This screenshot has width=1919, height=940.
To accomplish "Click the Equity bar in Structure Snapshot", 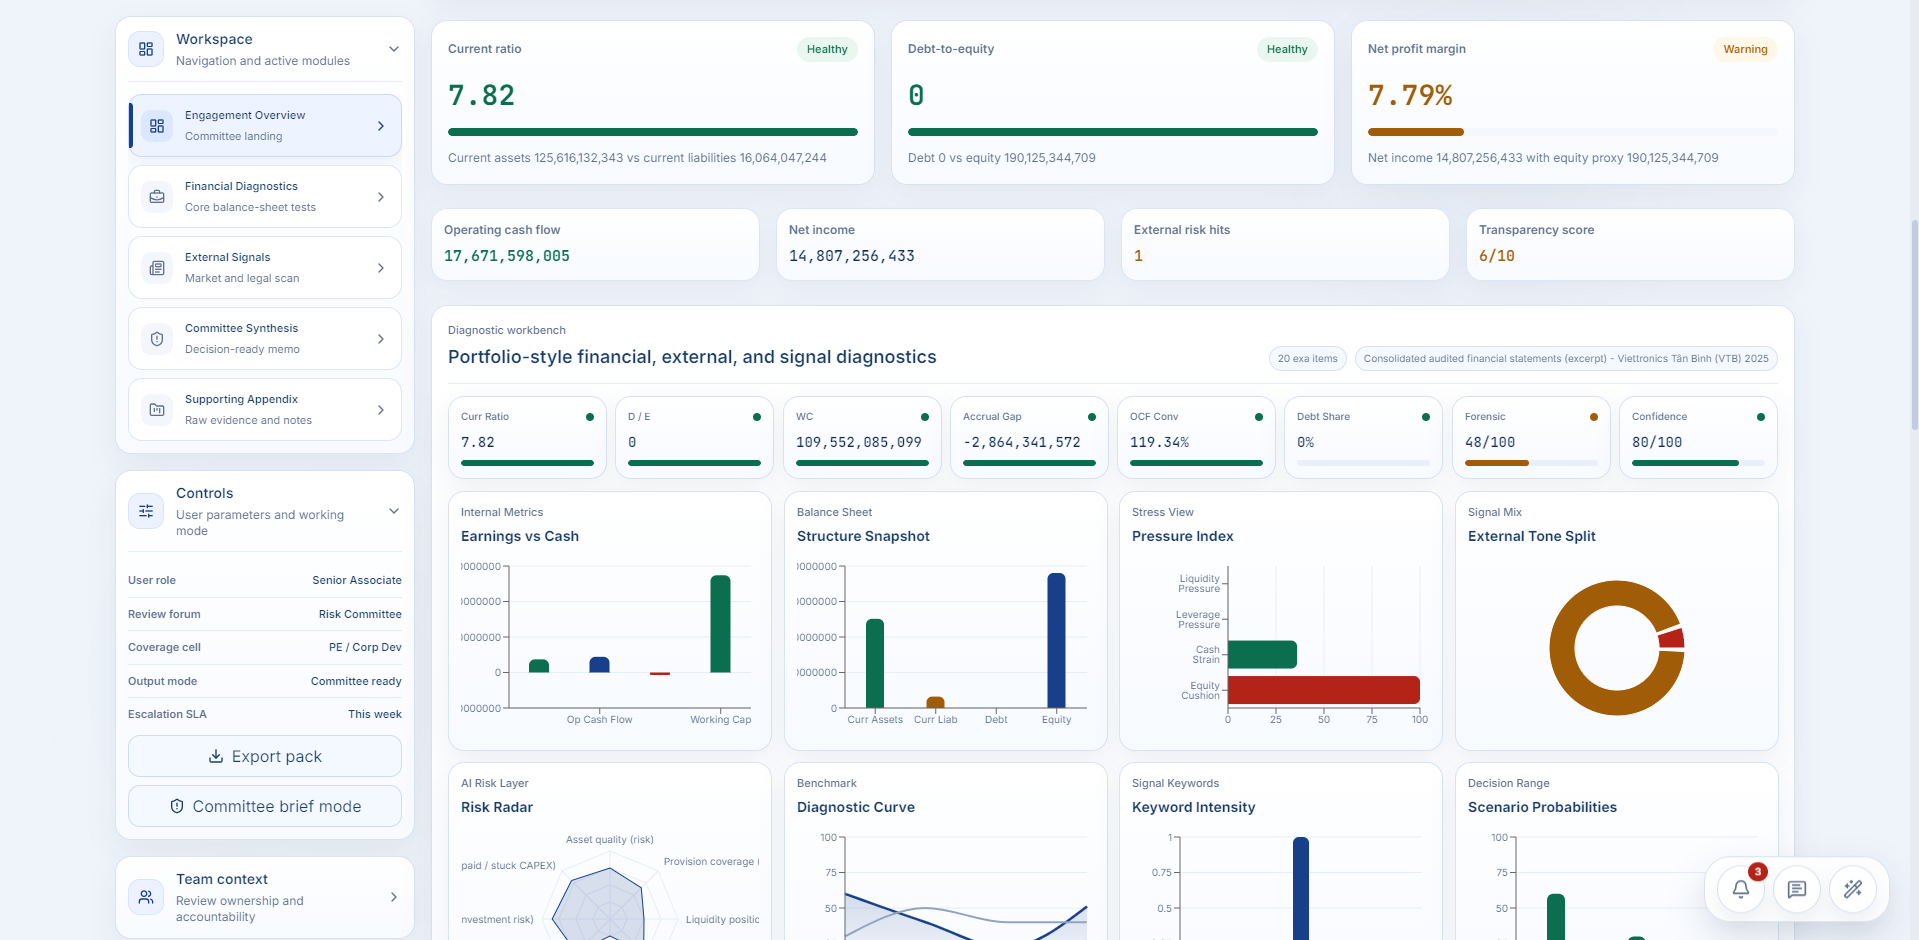I will tap(1056, 640).
